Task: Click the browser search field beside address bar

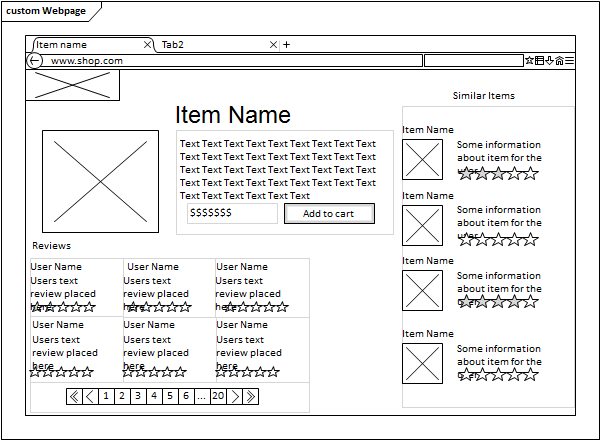Action: (x=473, y=61)
